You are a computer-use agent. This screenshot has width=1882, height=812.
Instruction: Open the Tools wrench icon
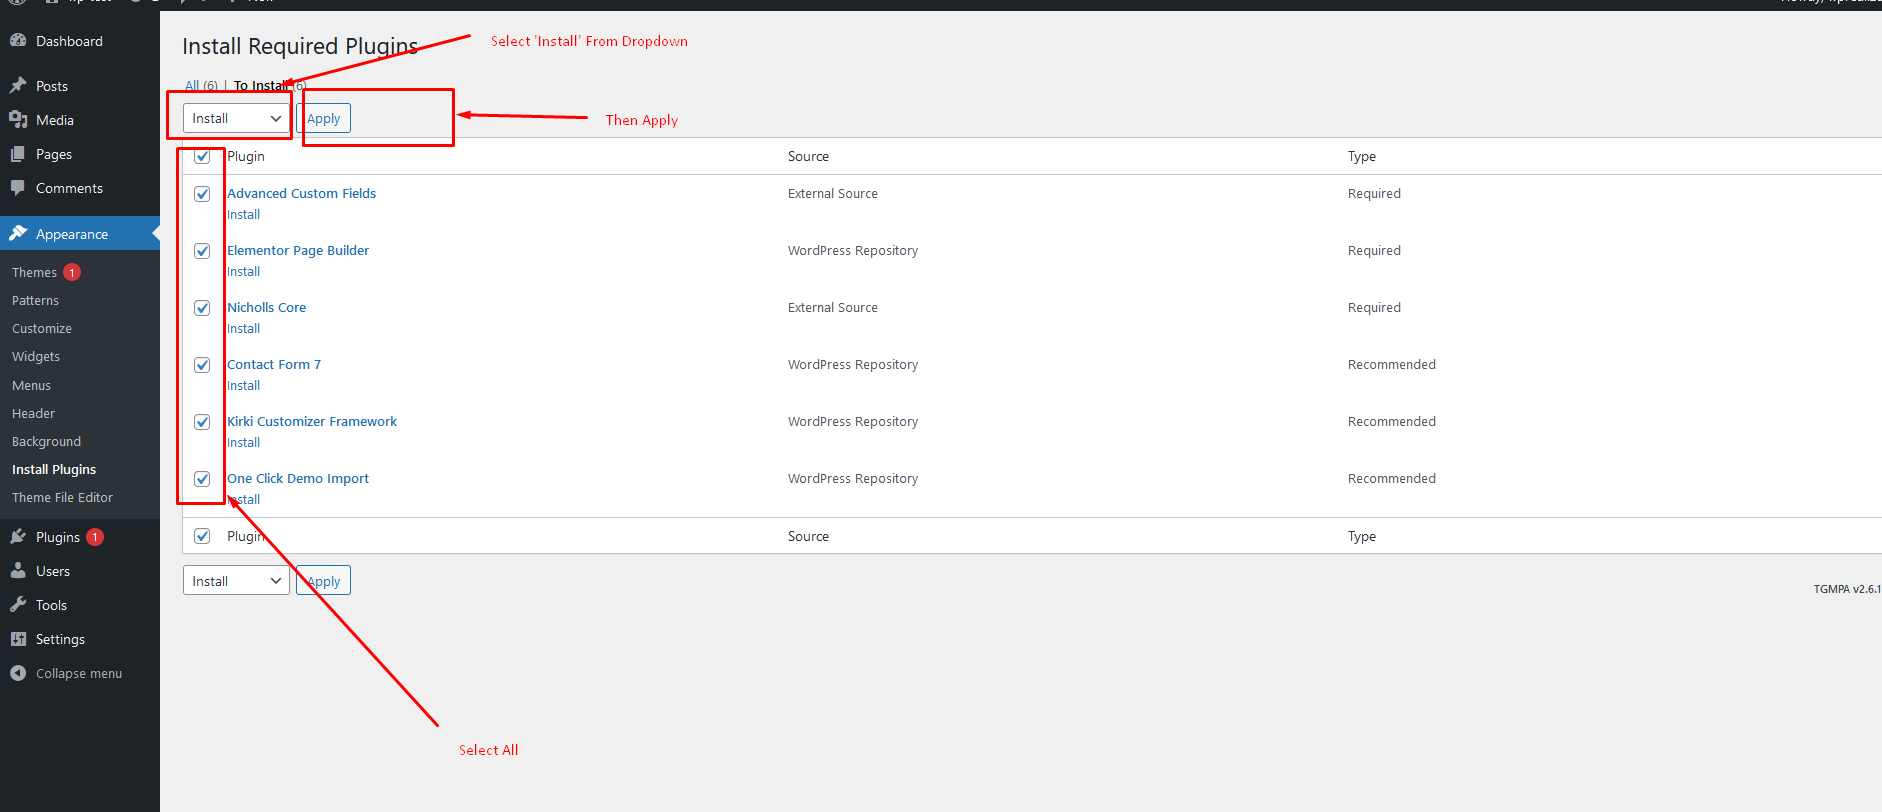[18, 605]
